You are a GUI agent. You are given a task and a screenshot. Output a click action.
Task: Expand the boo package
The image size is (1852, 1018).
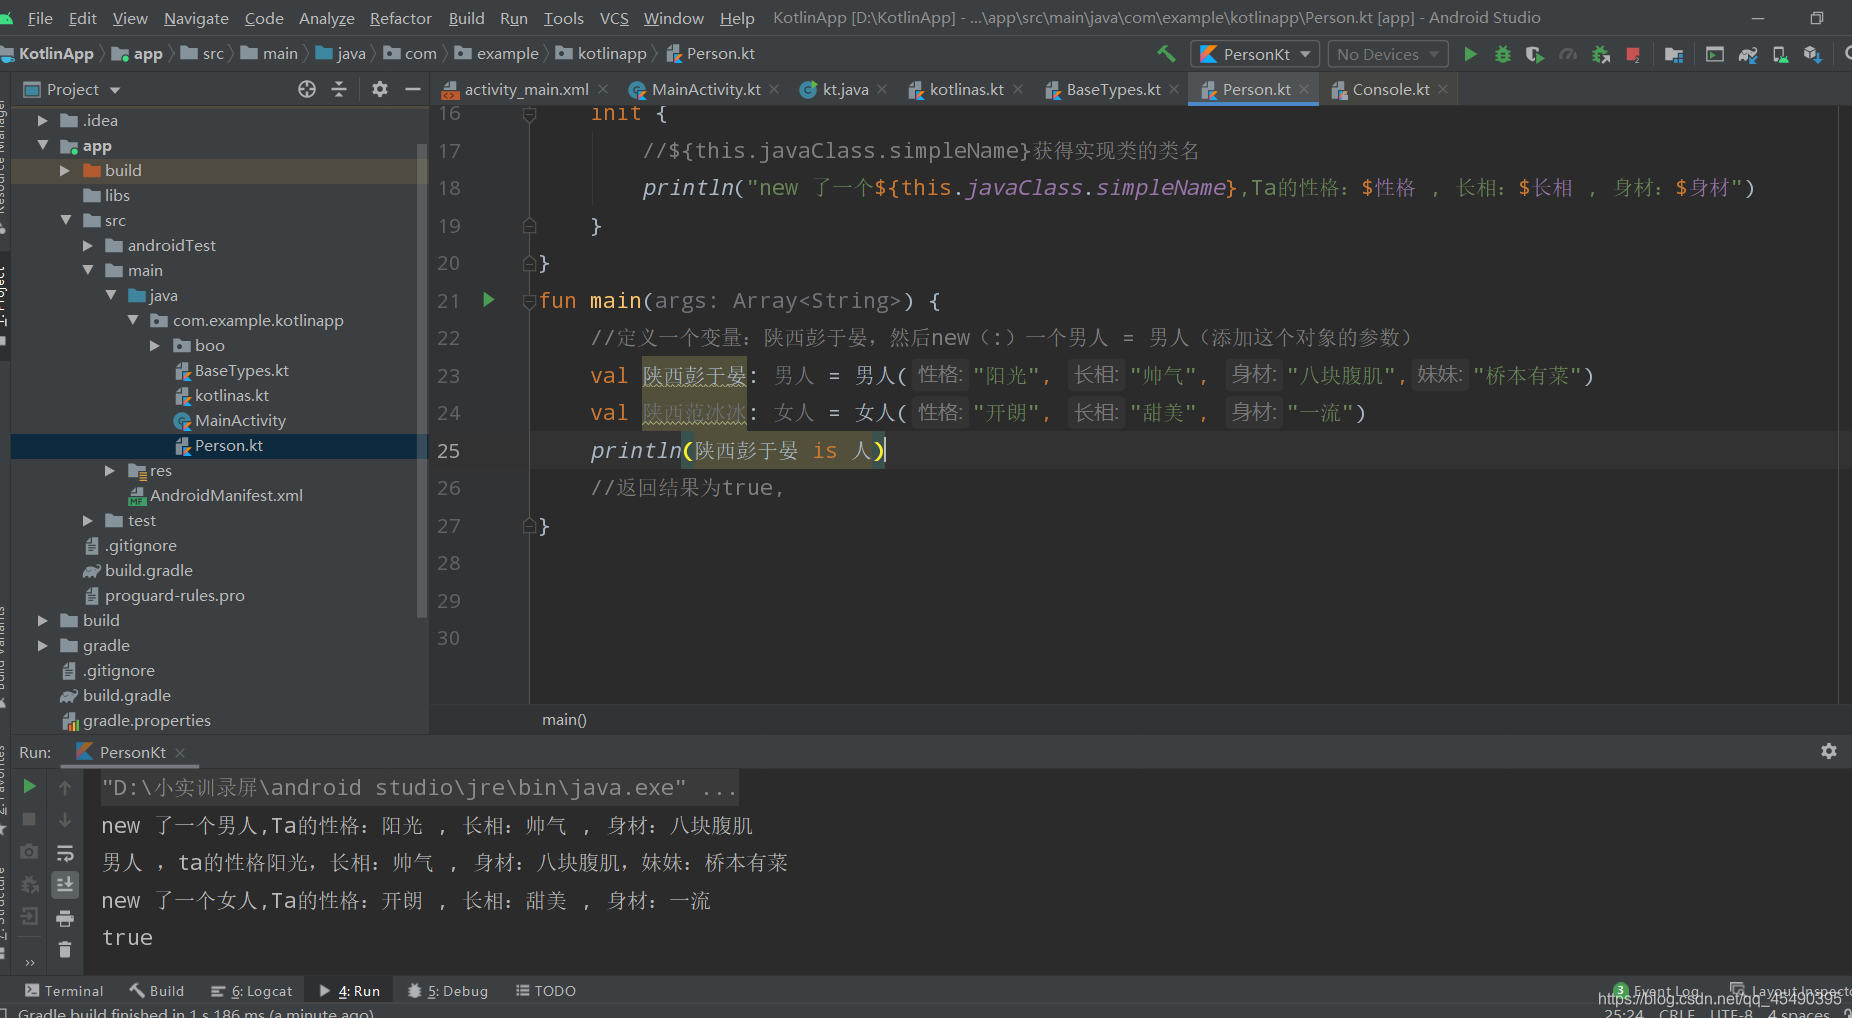tap(155, 345)
